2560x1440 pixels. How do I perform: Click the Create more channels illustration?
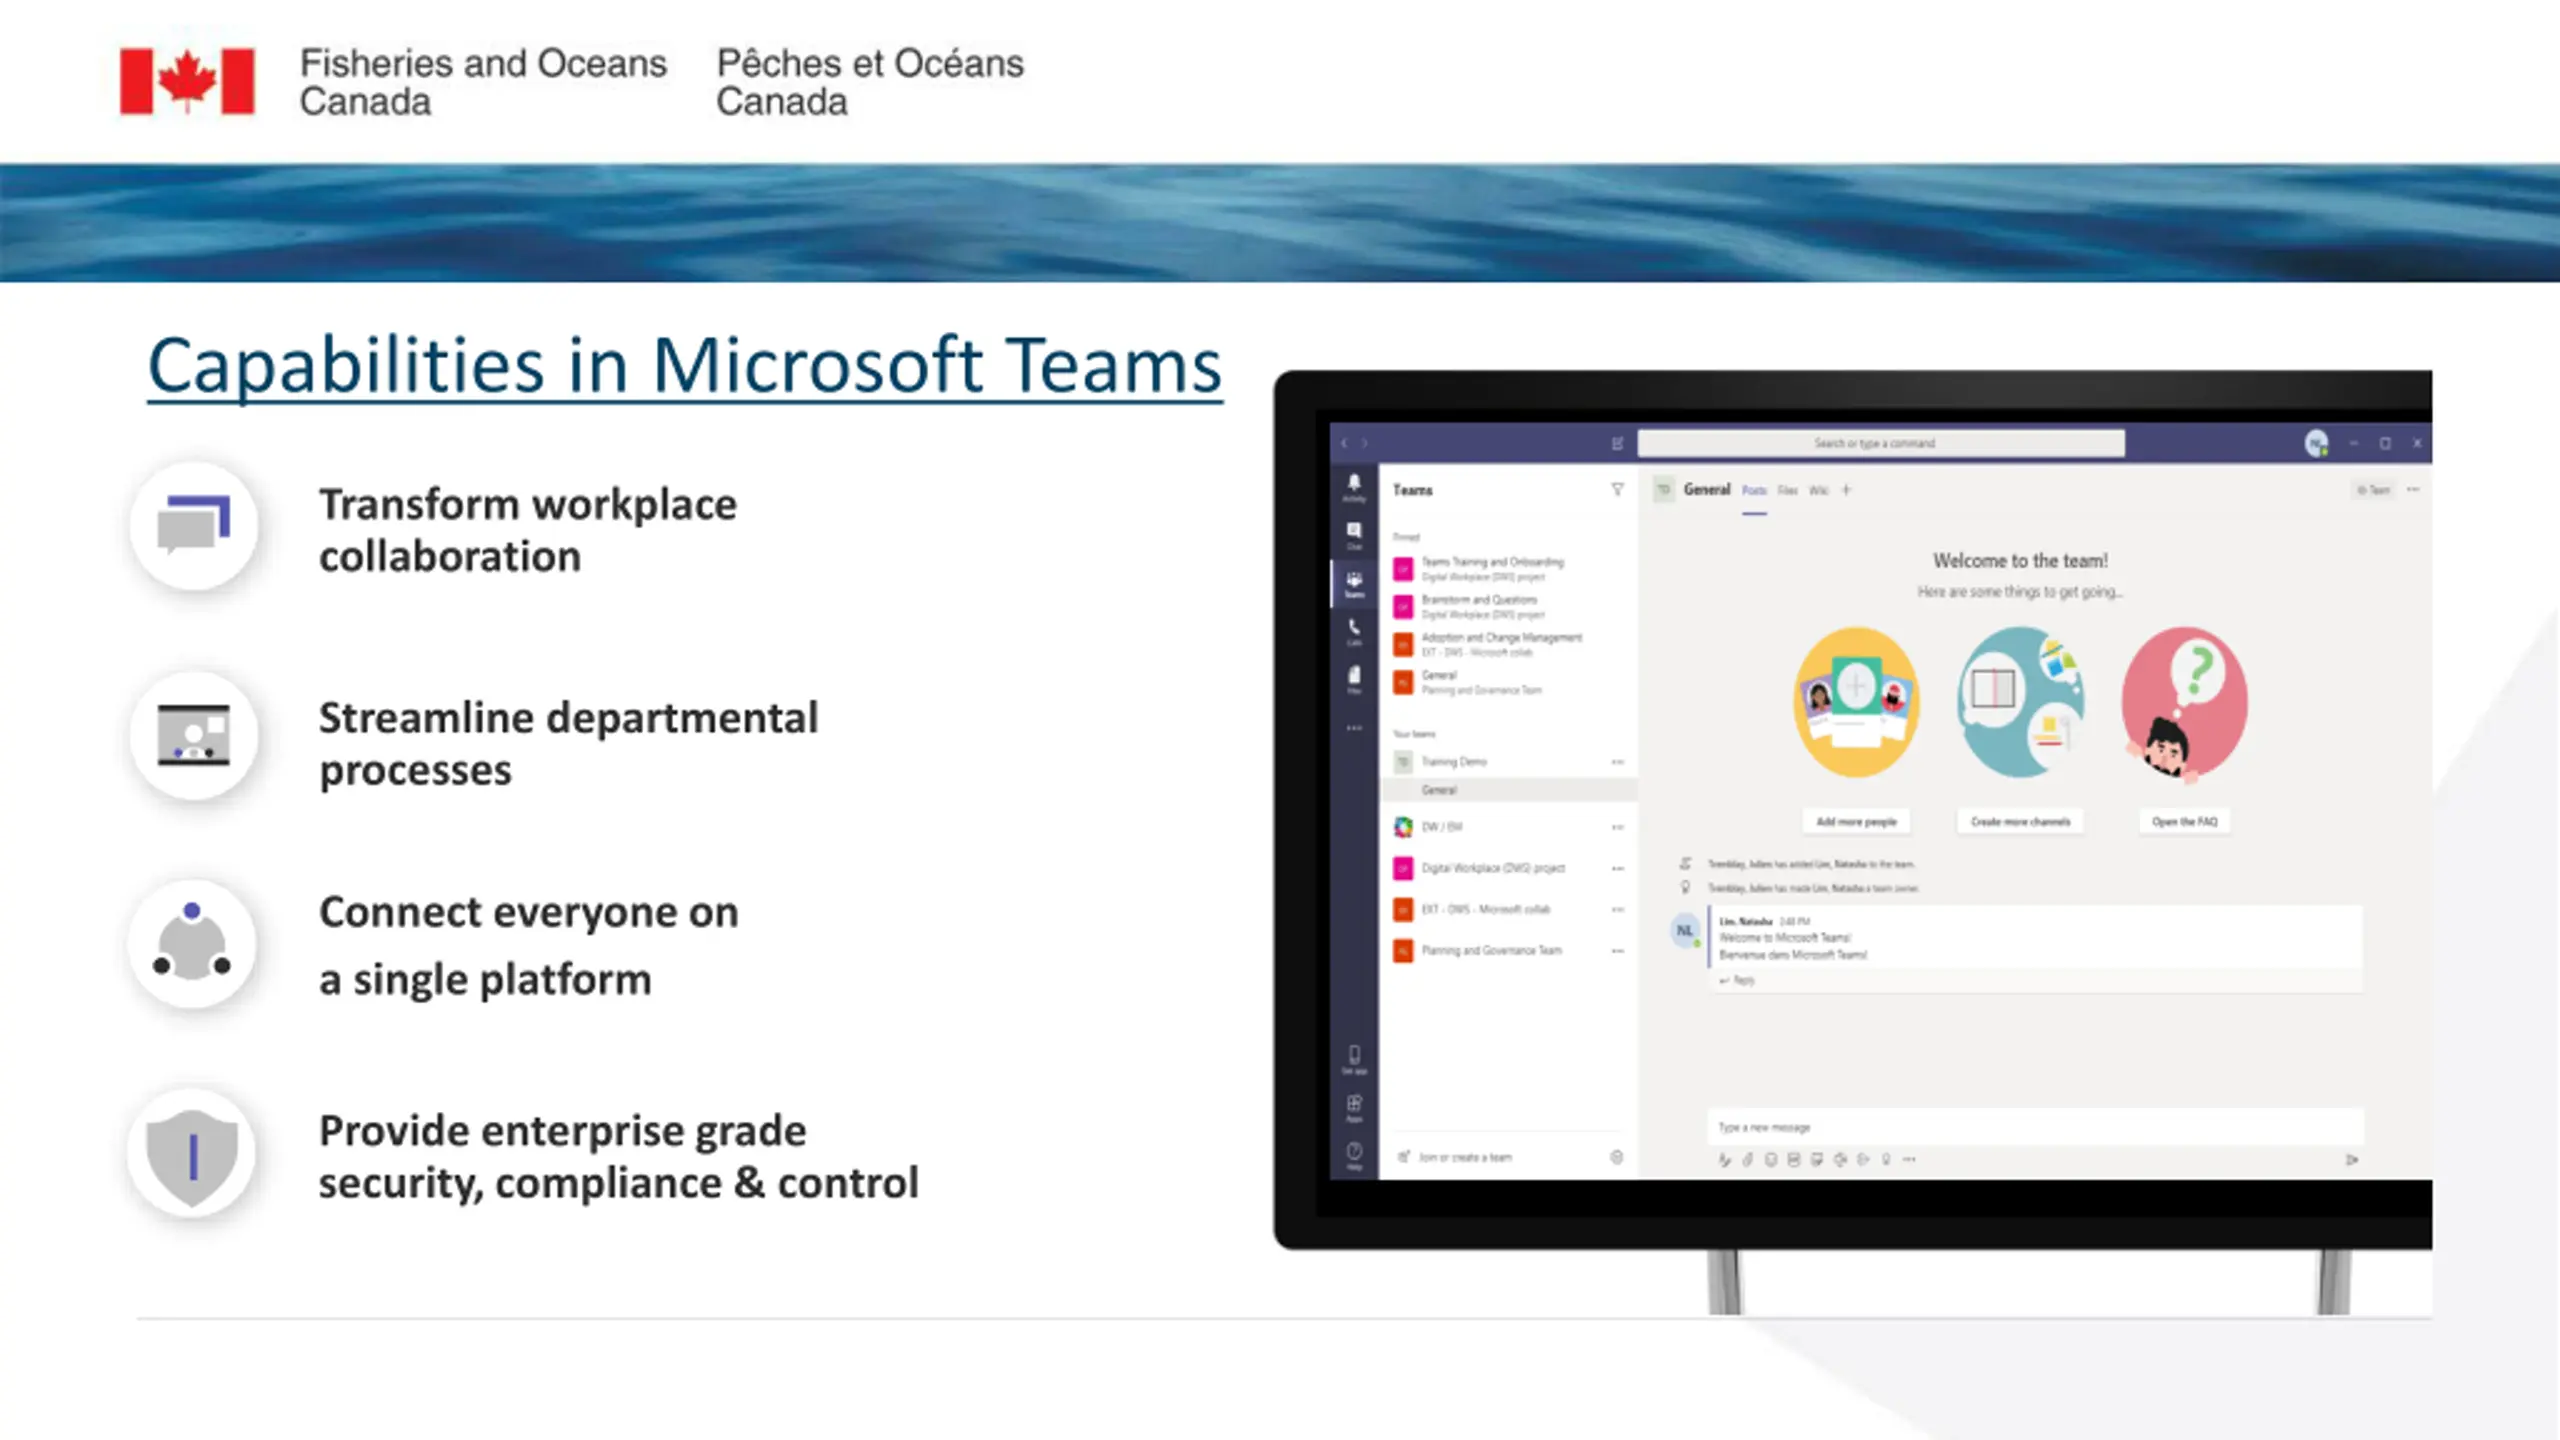point(2020,702)
